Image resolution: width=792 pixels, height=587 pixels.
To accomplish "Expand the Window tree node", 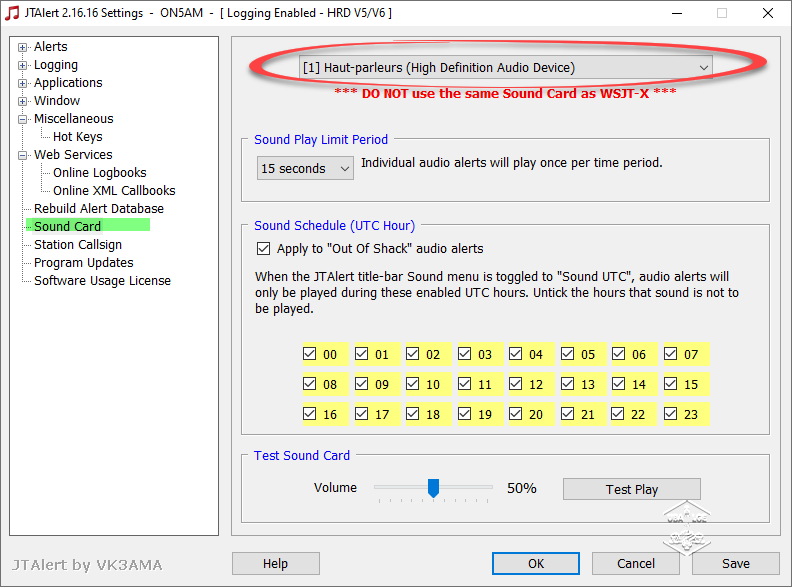I will point(22,101).
